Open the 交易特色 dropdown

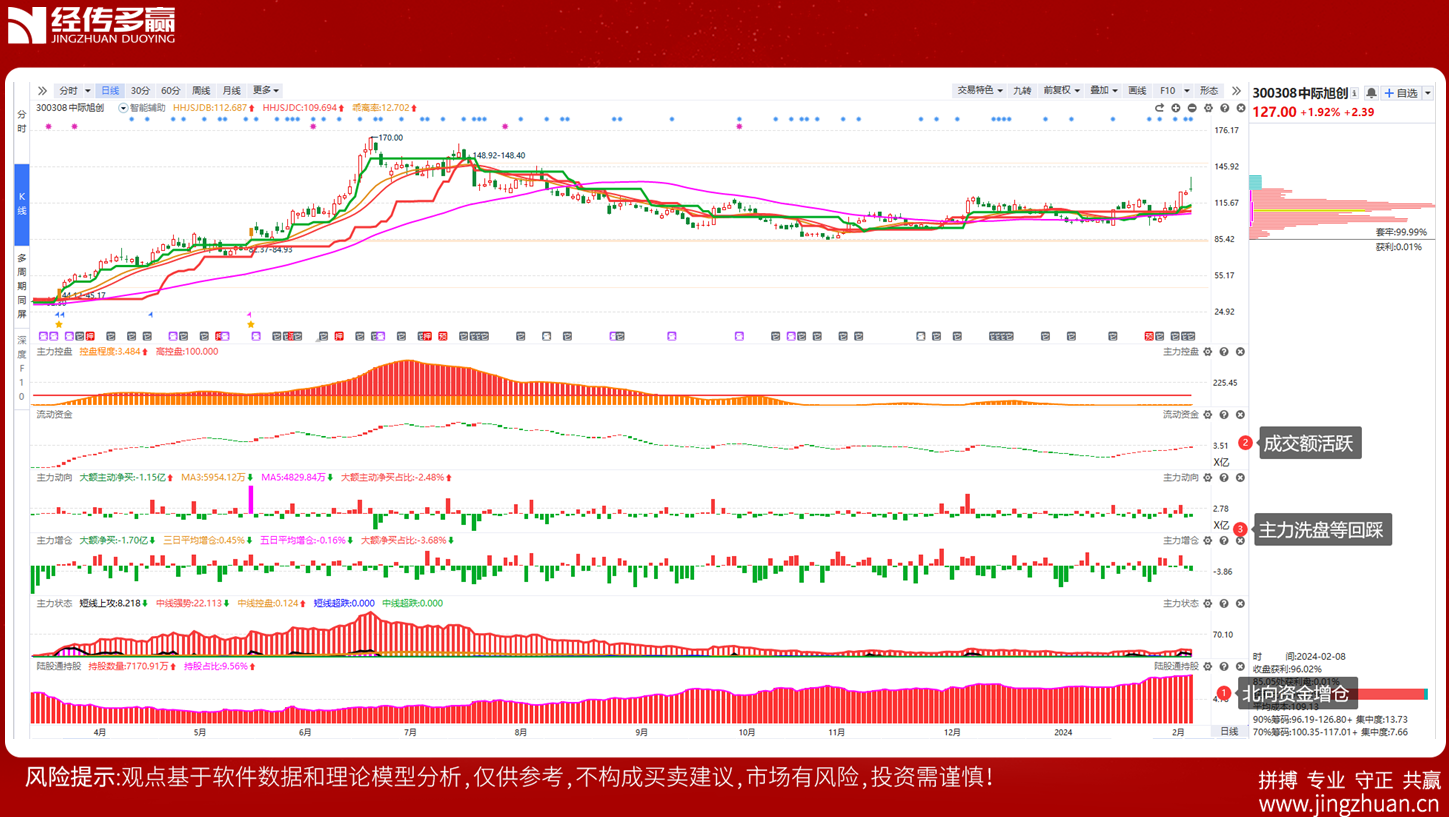(979, 91)
